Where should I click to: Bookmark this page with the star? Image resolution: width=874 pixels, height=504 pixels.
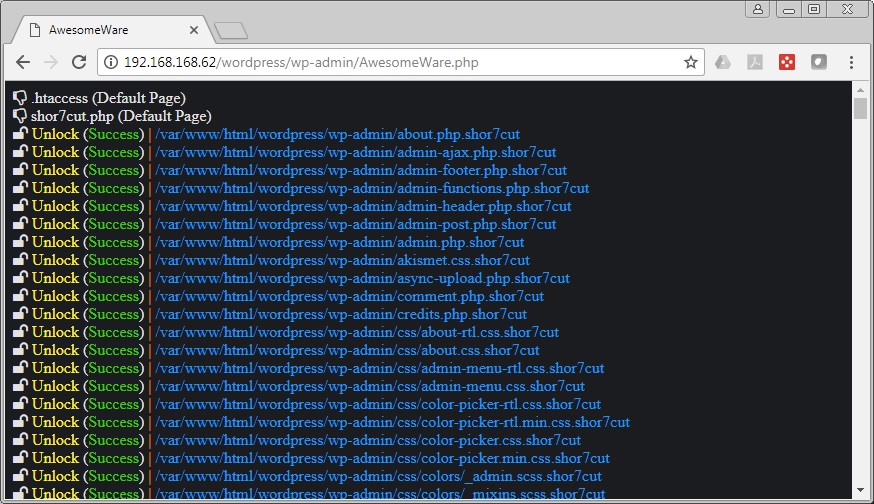(691, 62)
